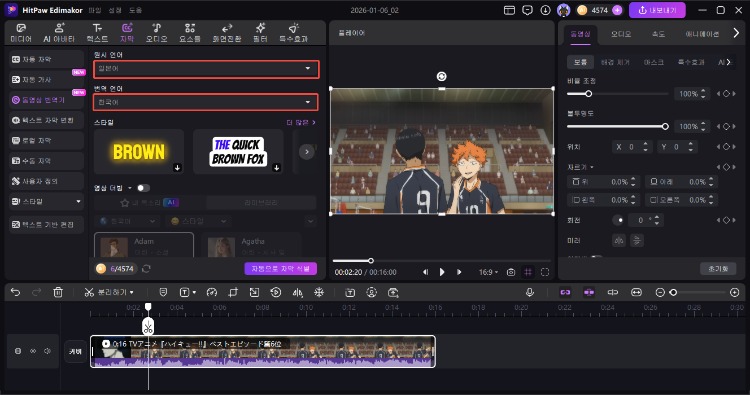Toggle timeline magnetic snapping button
The image size is (750, 395).
[589, 292]
